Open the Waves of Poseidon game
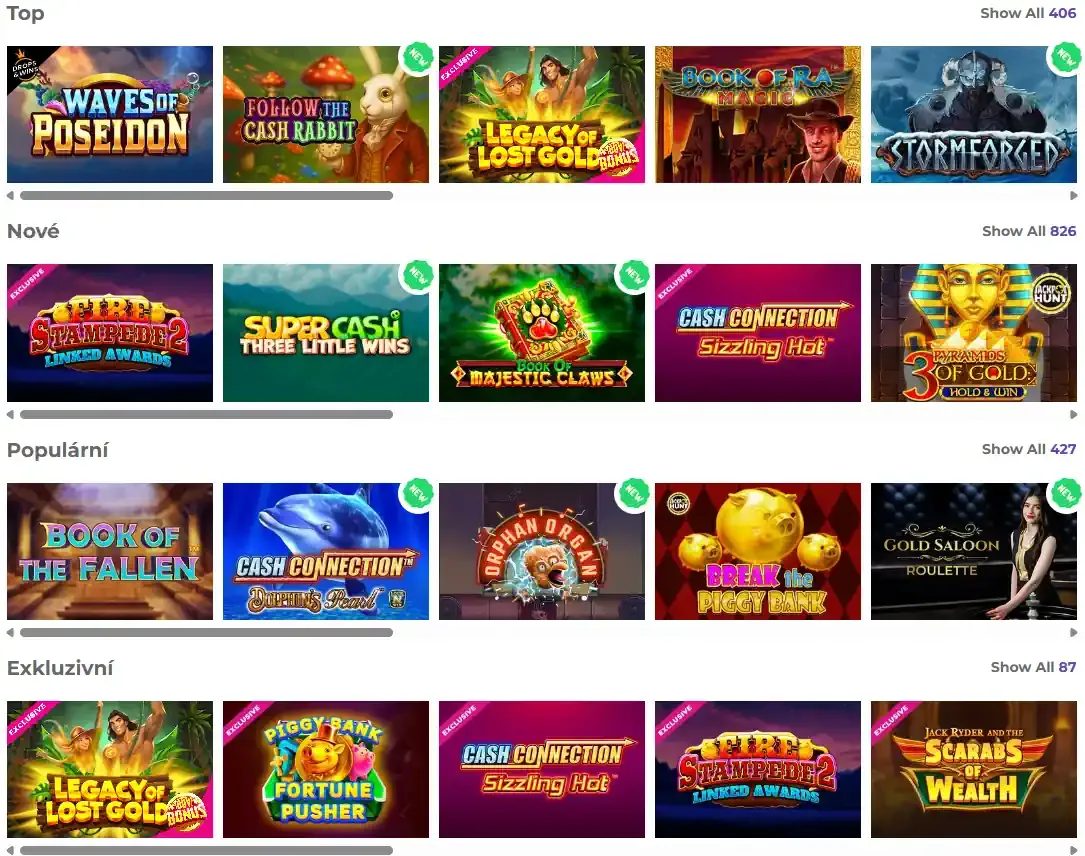 point(110,114)
